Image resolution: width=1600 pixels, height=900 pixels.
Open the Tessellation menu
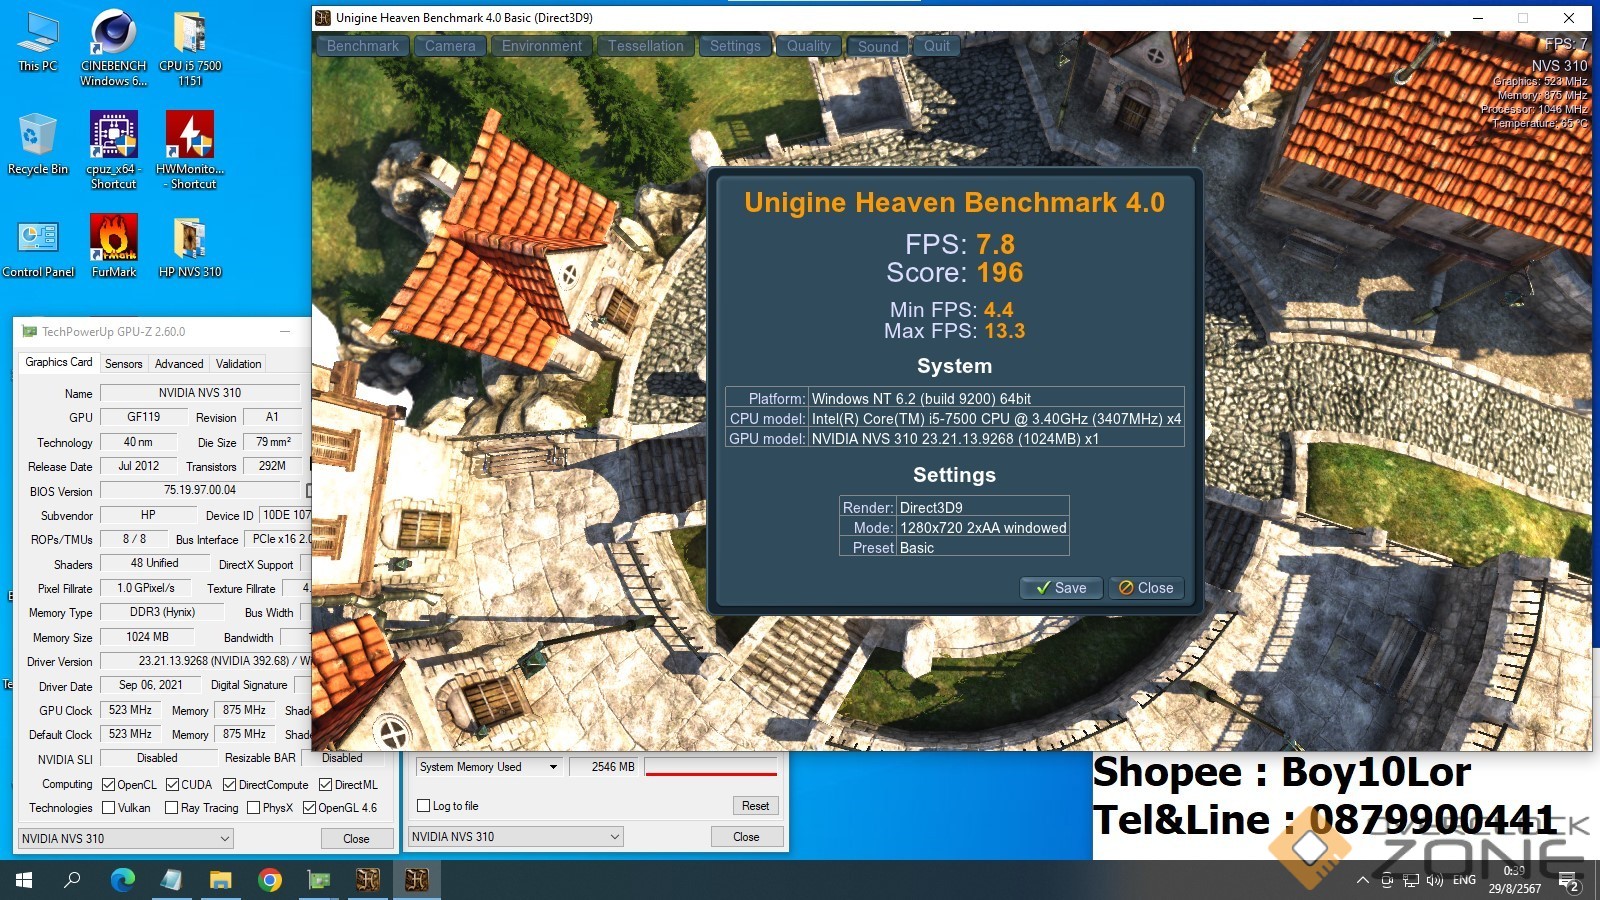(645, 46)
